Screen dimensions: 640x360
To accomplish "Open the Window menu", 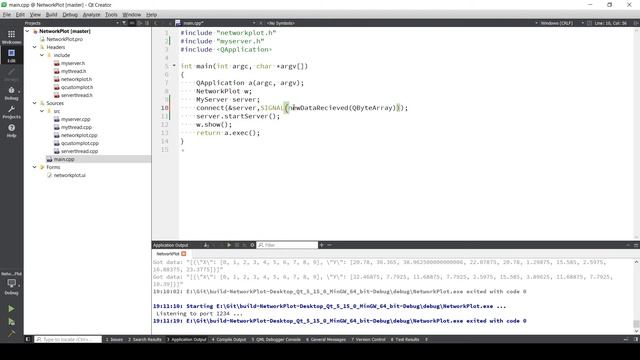I will pos(131,15).
